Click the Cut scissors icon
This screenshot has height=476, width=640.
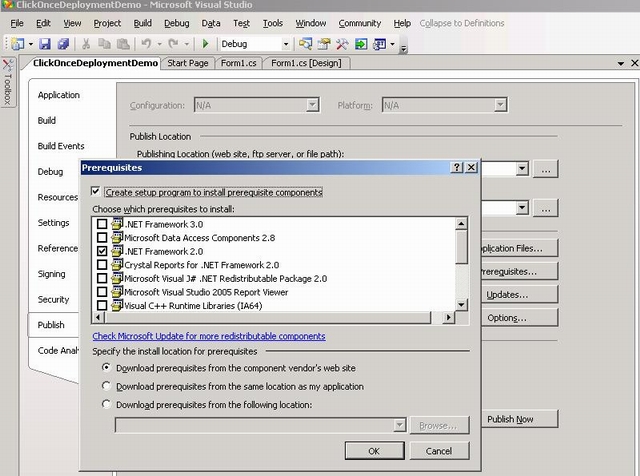(x=86, y=44)
